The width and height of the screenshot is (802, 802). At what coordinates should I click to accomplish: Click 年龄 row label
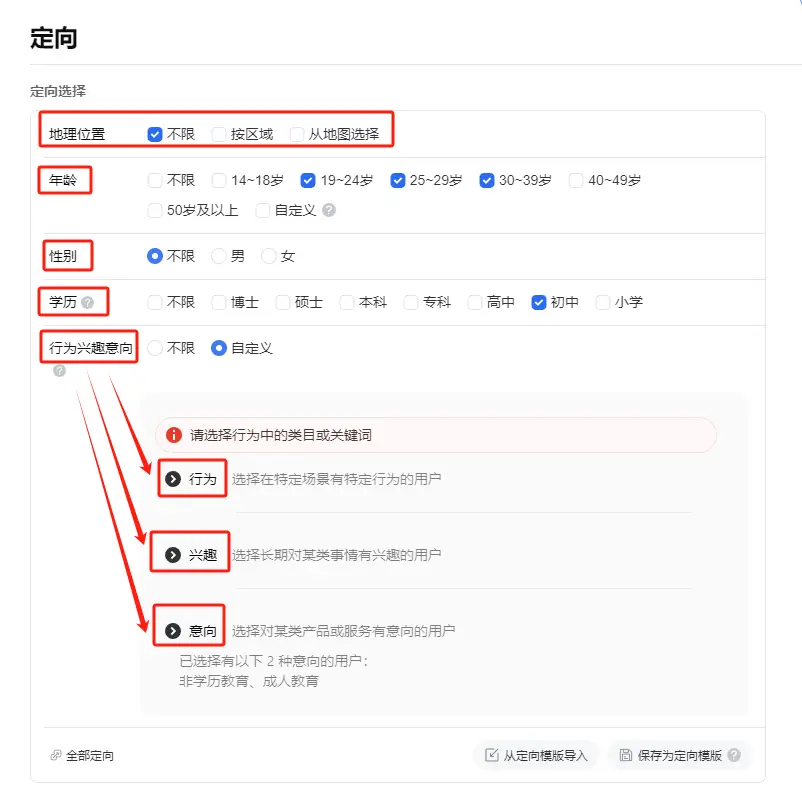[62, 180]
